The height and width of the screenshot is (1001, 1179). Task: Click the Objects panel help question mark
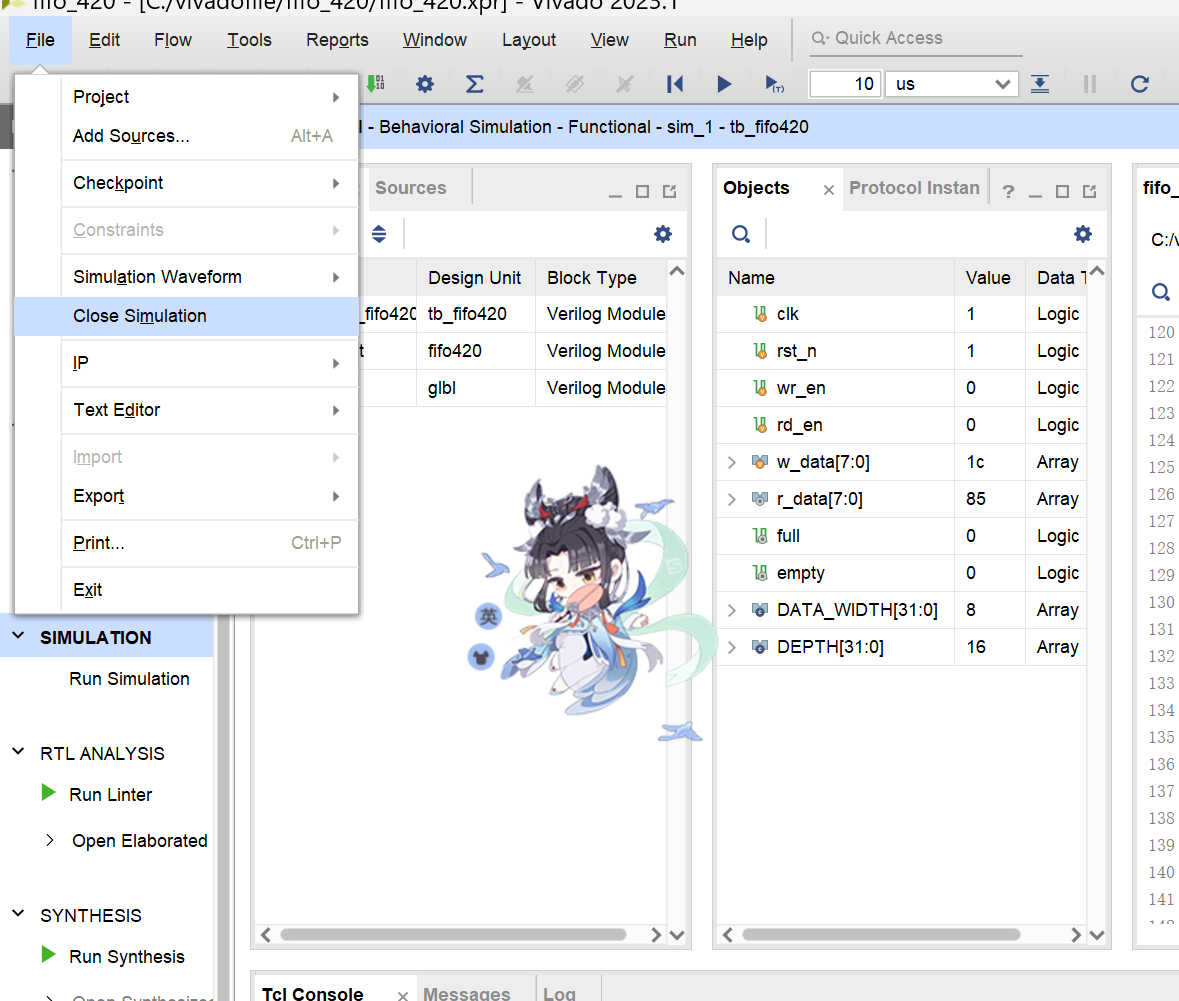[x=1008, y=192]
